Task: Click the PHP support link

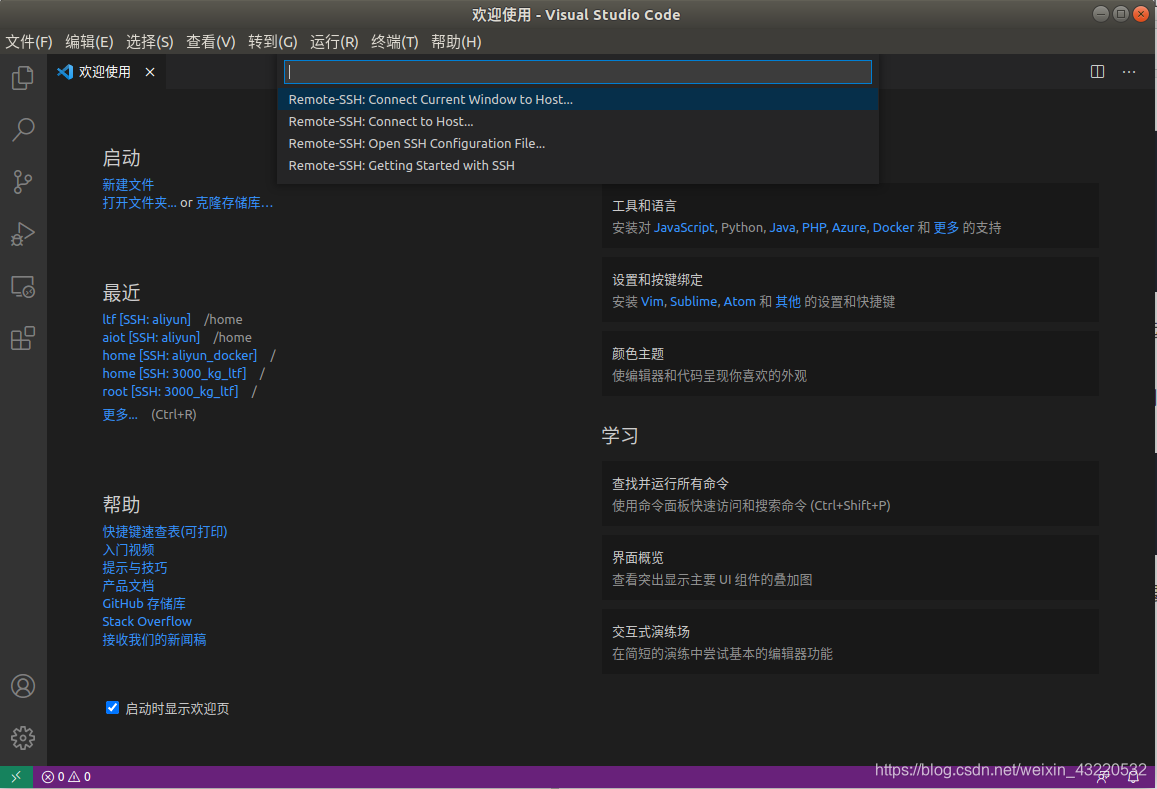Action: (813, 228)
